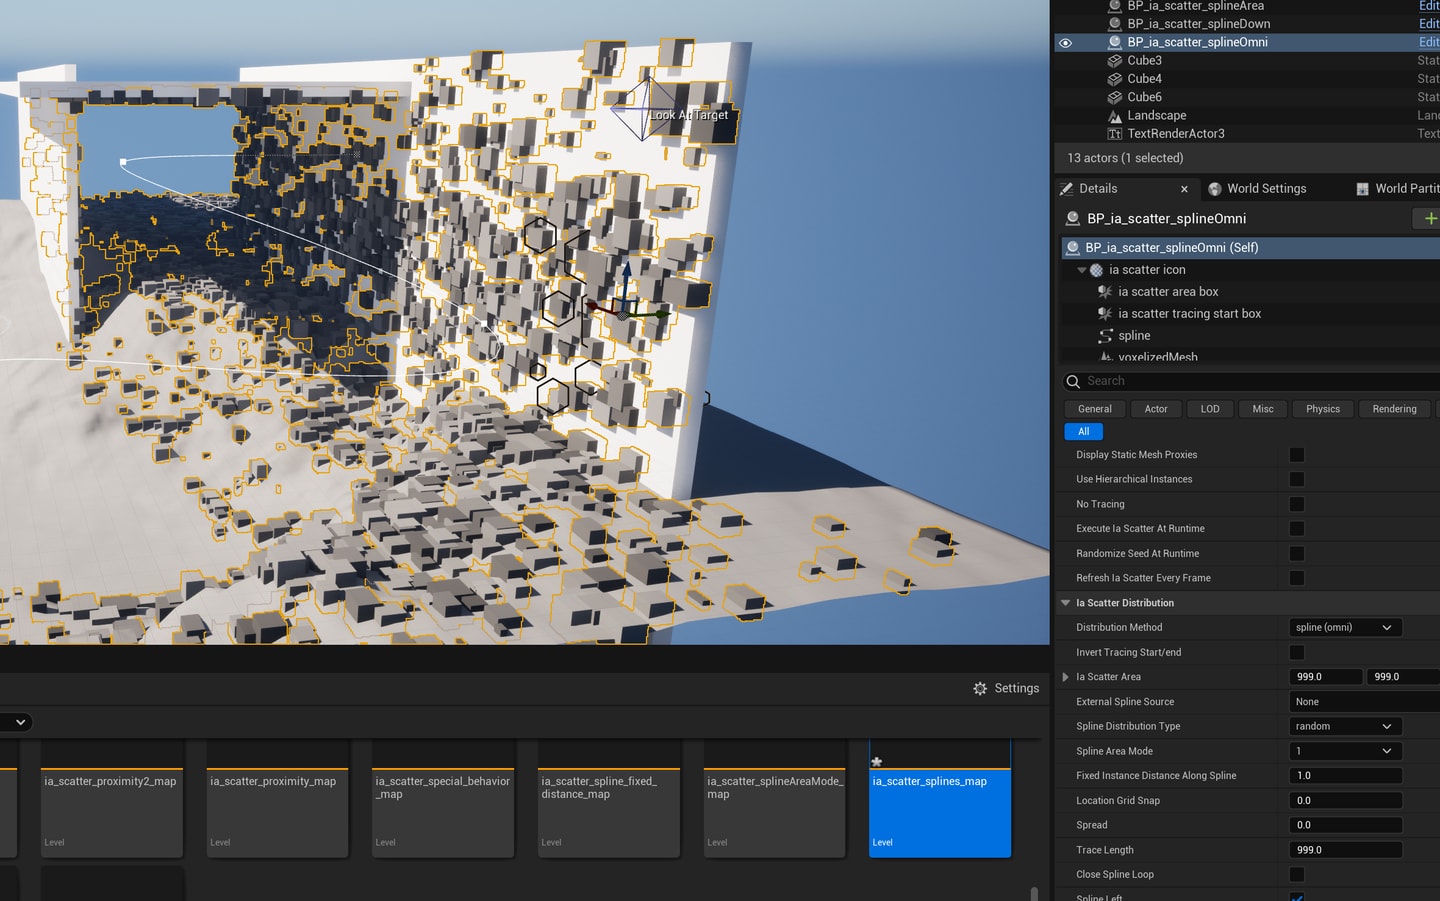This screenshot has width=1440, height=901.
Task: Filter details by General category
Action: [1094, 409]
